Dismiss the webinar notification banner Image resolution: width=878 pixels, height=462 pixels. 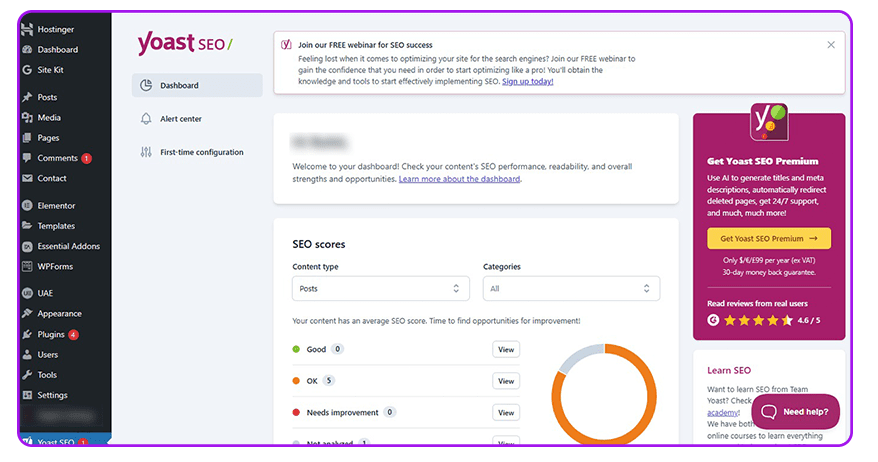[831, 45]
